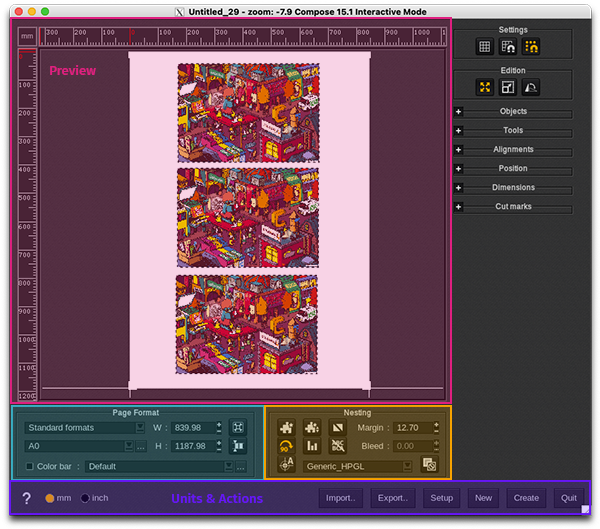Click the page orientation icon next to H field
Screen dimensions: 600x529
[238, 446]
